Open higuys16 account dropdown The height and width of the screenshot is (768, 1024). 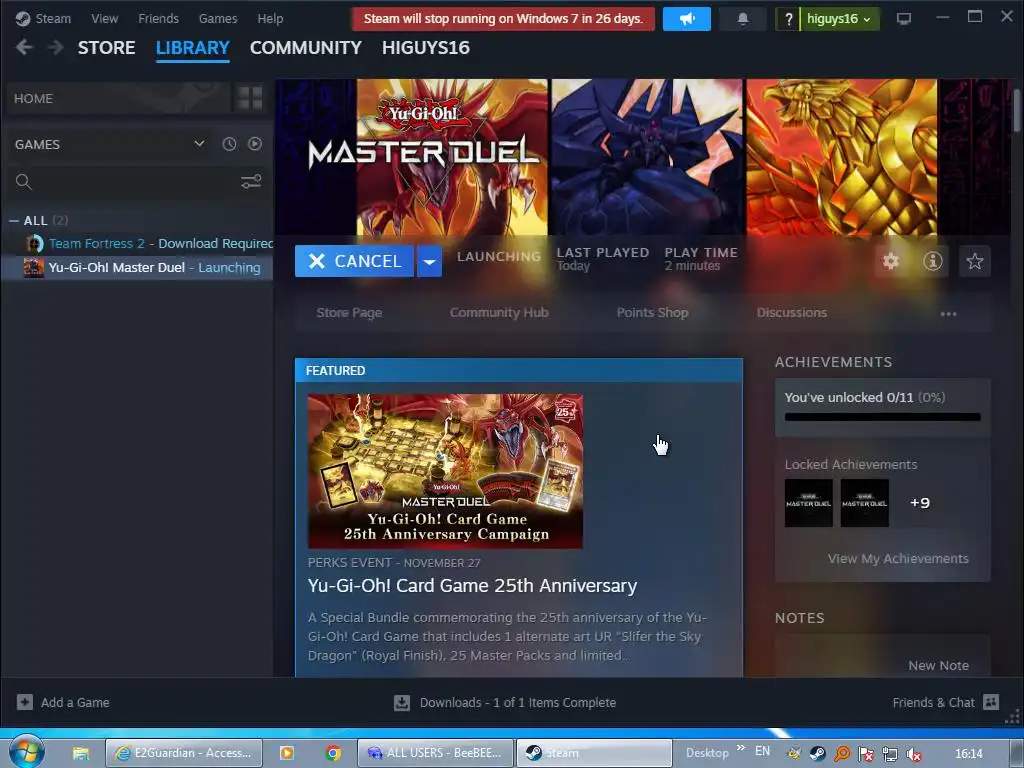coord(839,19)
